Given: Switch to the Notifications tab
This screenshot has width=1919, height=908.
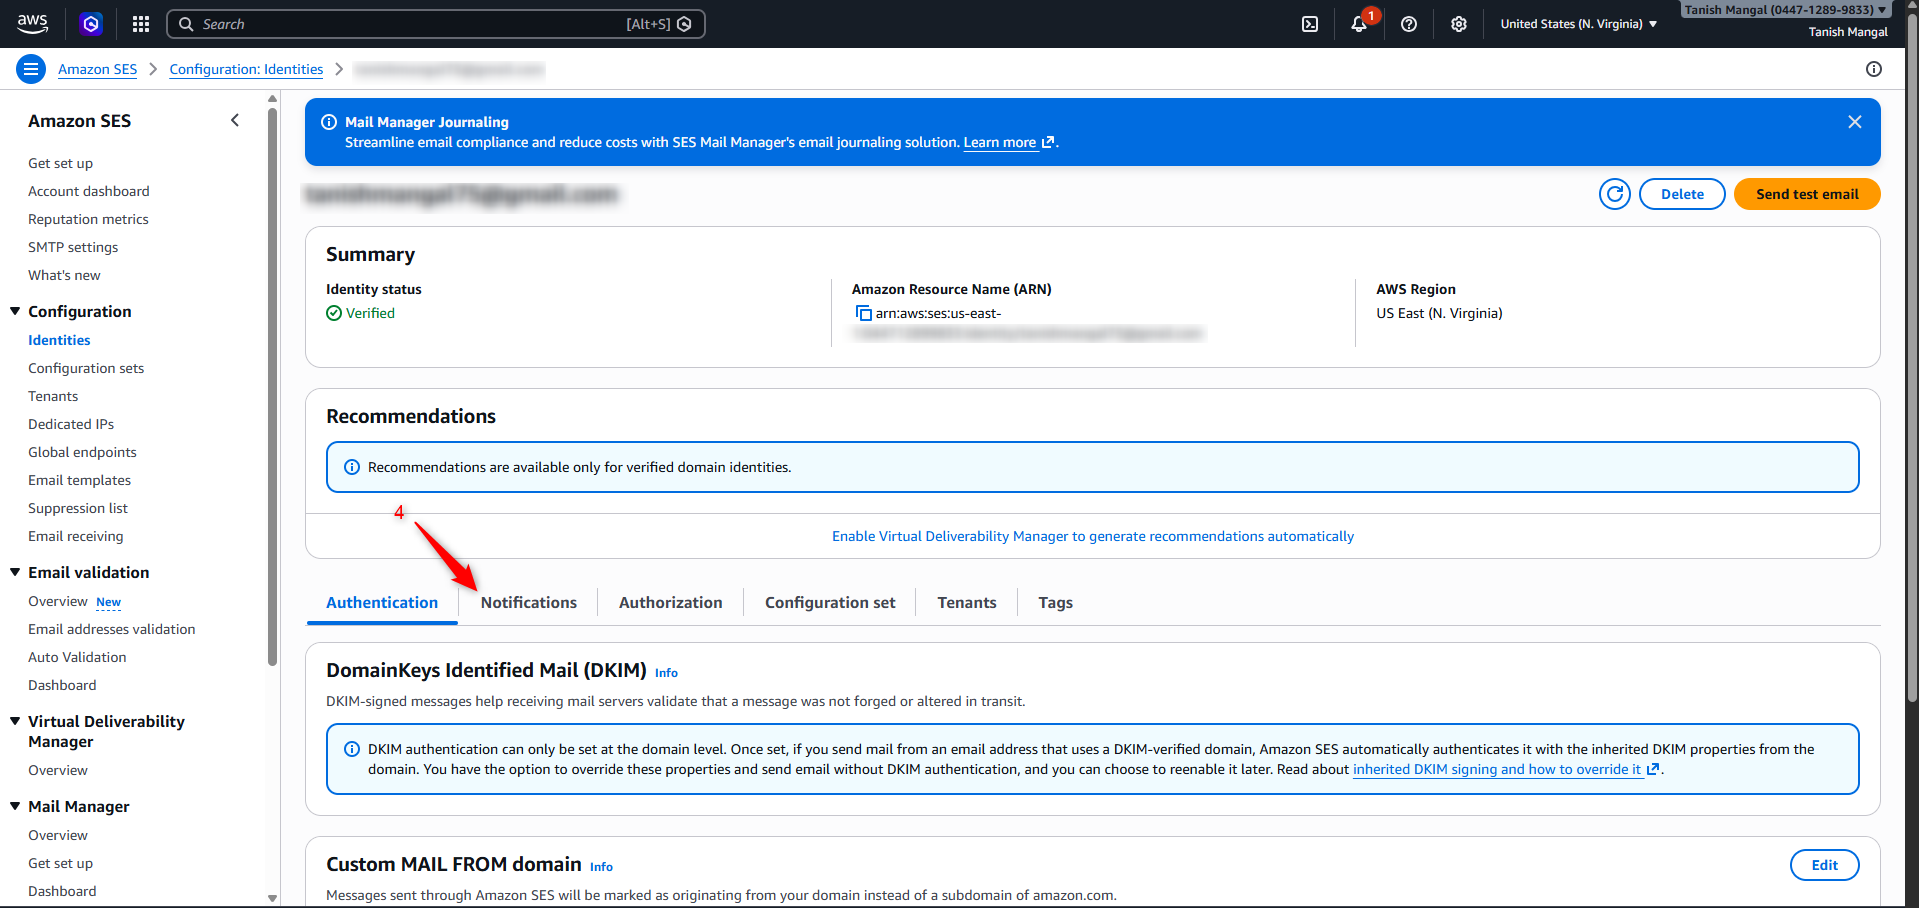Looking at the screenshot, I should coord(528,603).
